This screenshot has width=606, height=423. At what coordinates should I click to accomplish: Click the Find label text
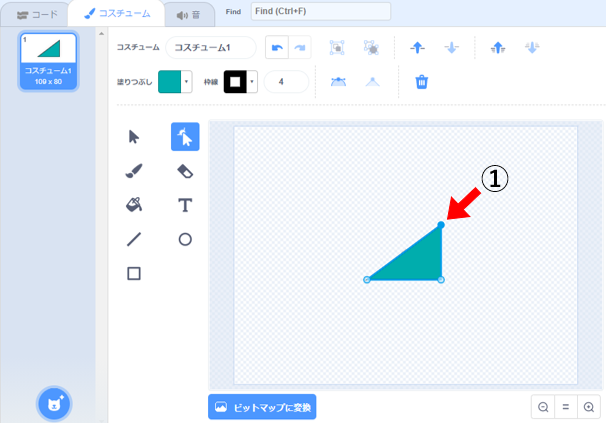pos(233,12)
